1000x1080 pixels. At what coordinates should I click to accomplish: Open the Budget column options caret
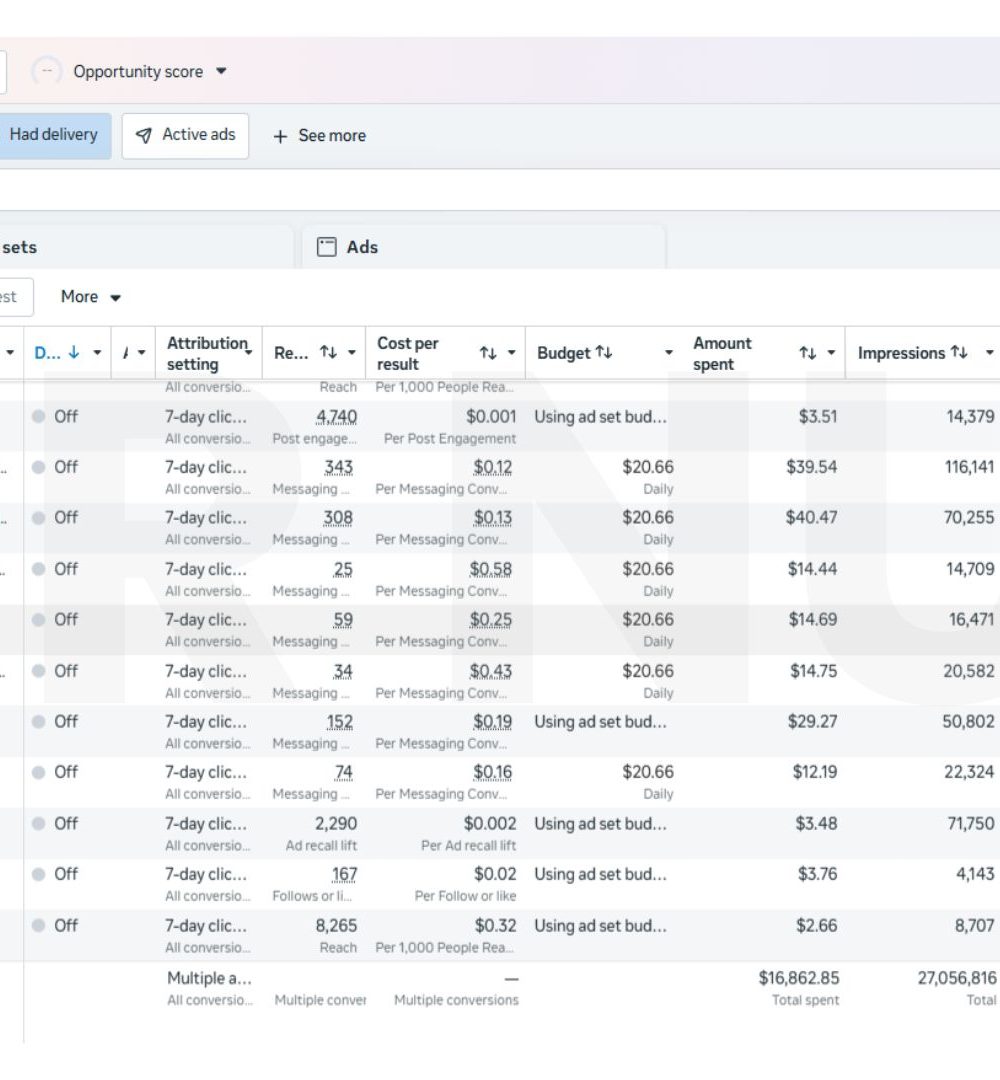pyautogui.click(x=668, y=353)
